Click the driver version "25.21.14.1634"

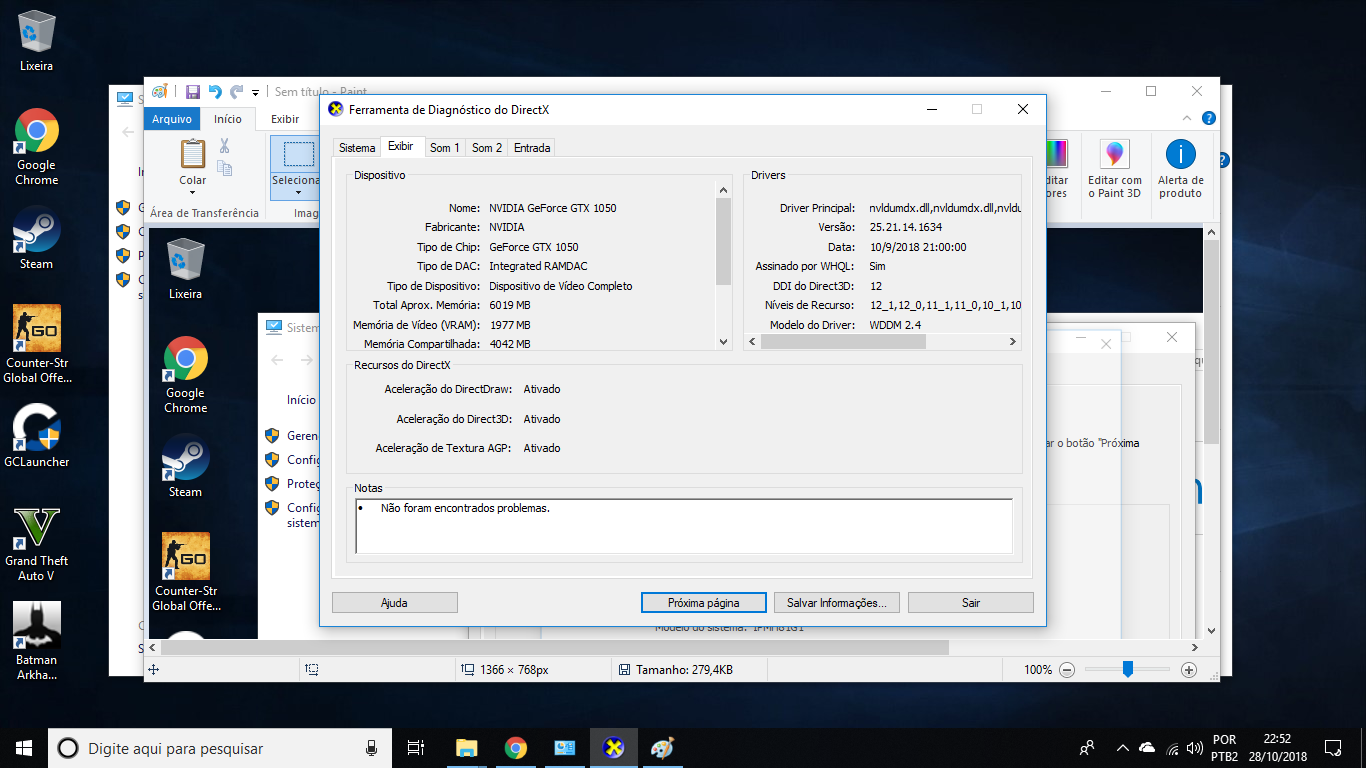point(906,227)
